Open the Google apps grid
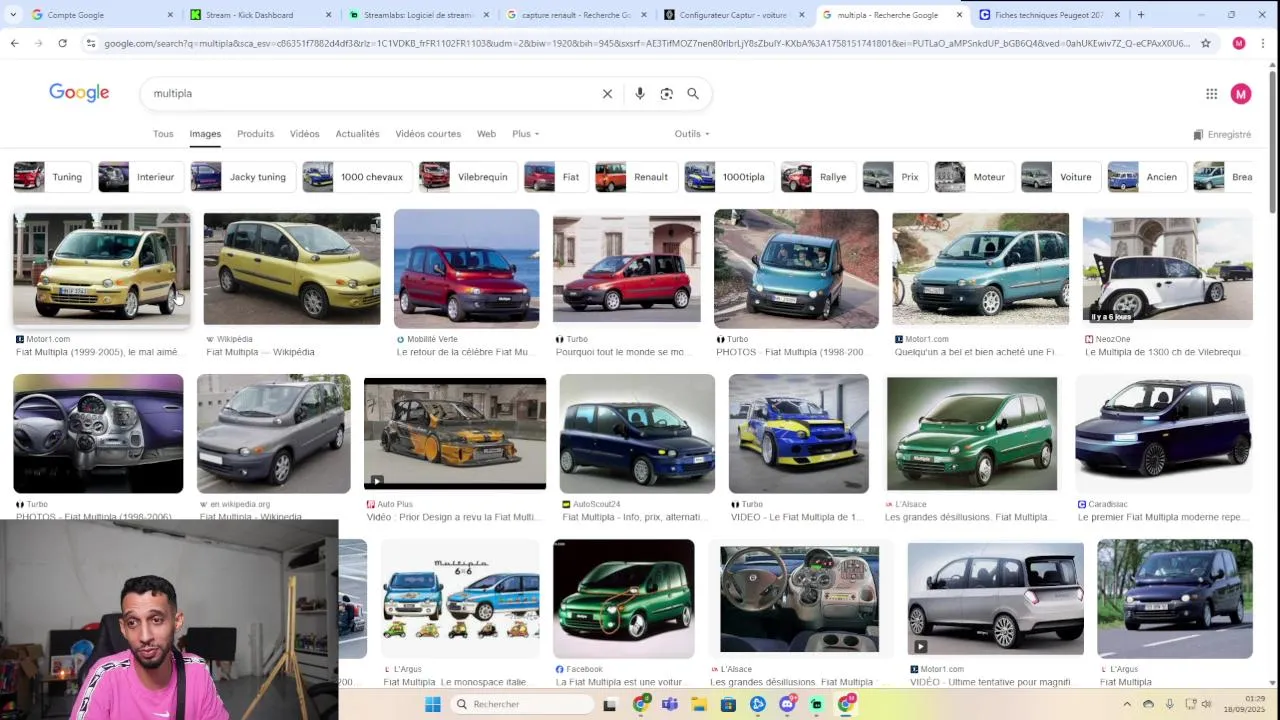Image resolution: width=1280 pixels, height=720 pixels. [1211, 93]
